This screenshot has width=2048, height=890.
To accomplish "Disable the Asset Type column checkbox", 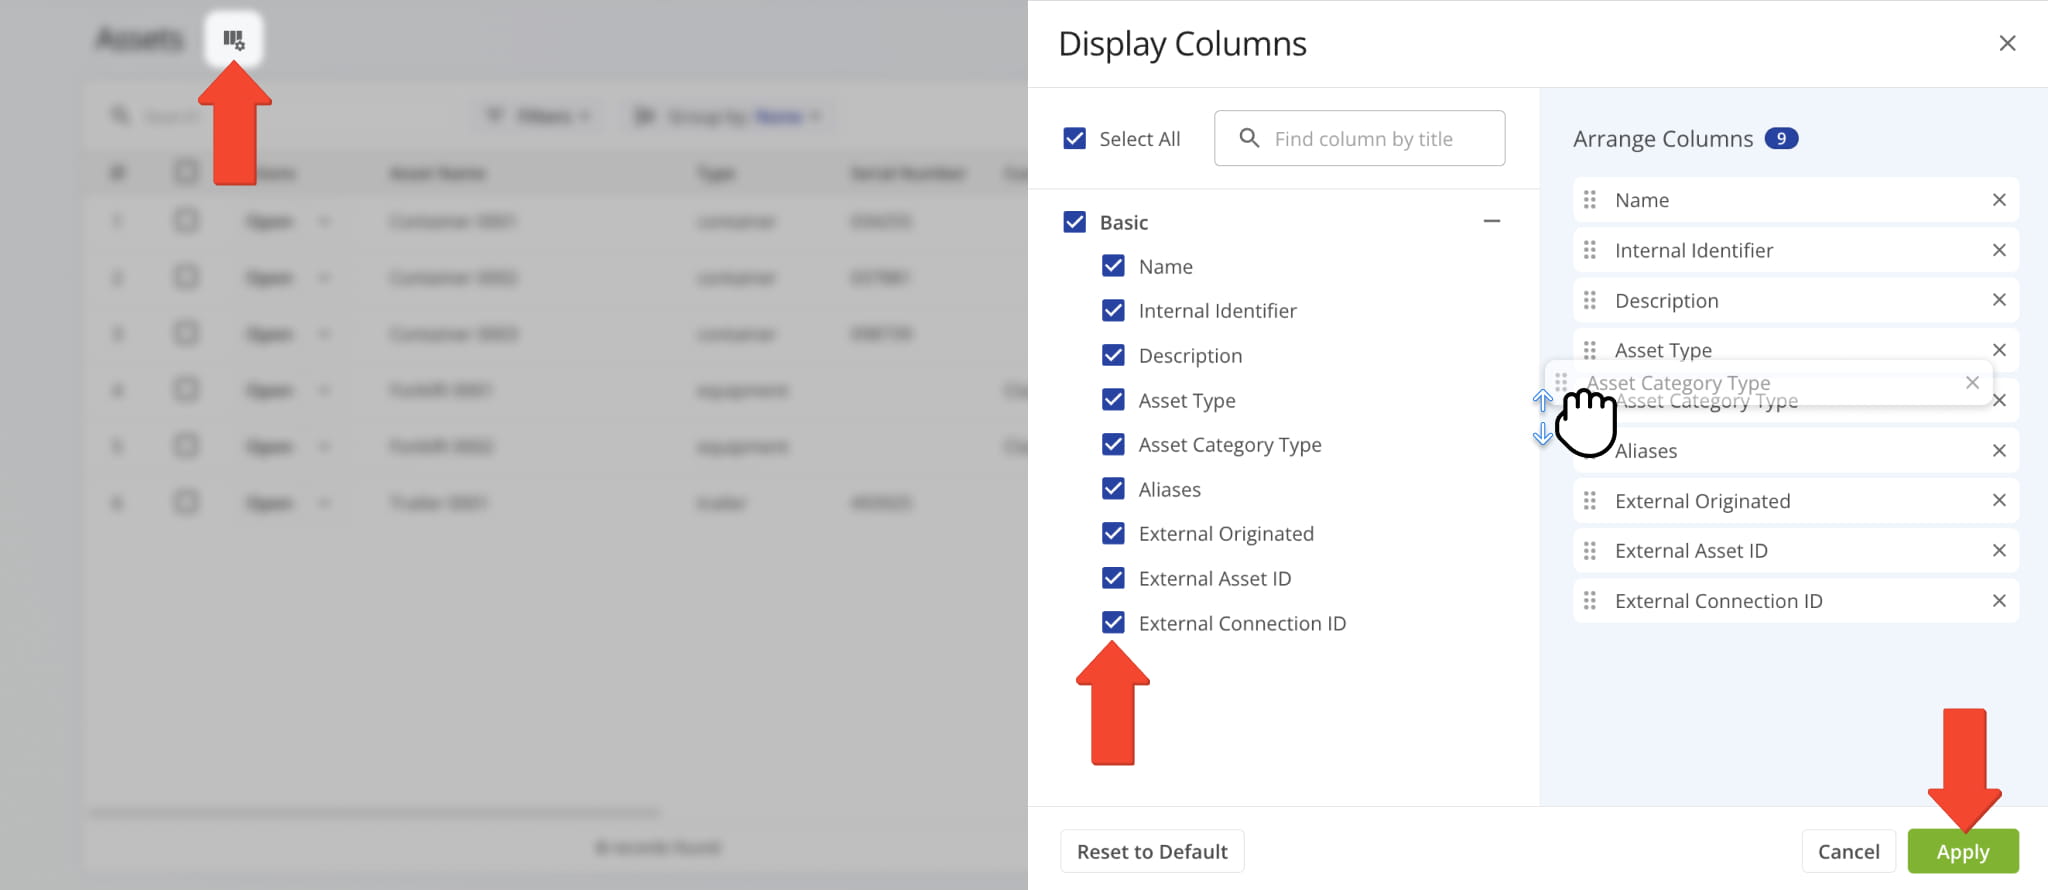I will coord(1113,400).
